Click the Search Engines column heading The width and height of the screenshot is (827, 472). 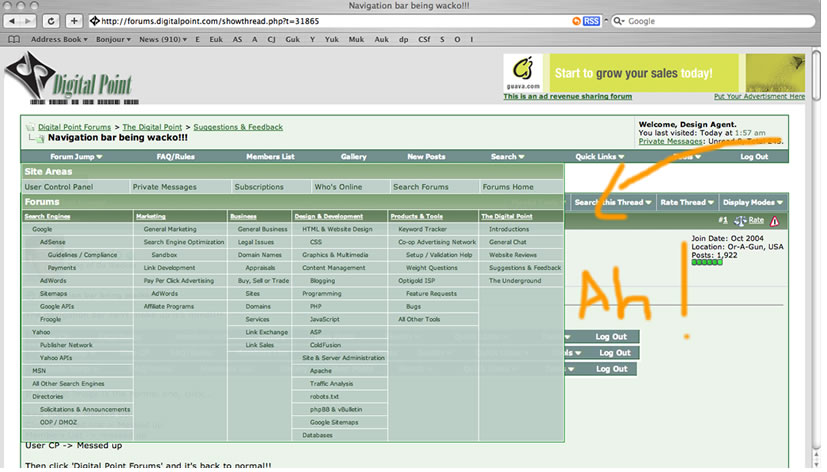click(47, 216)
